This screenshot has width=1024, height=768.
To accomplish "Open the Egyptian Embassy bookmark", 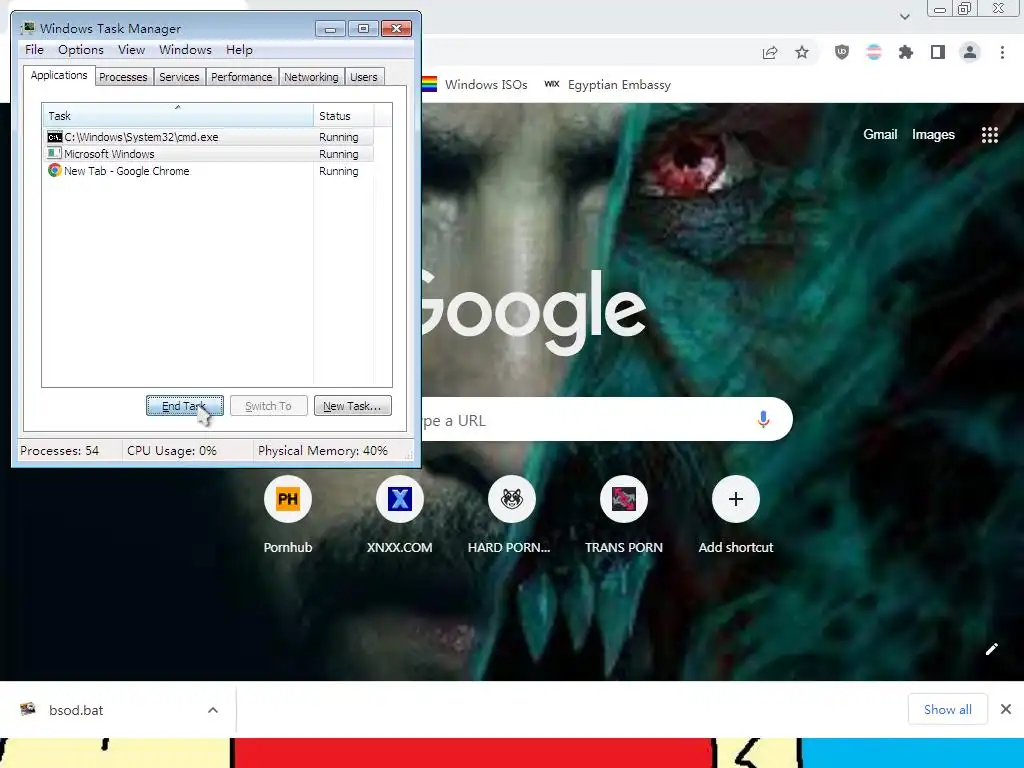I will tap(607, 84).
